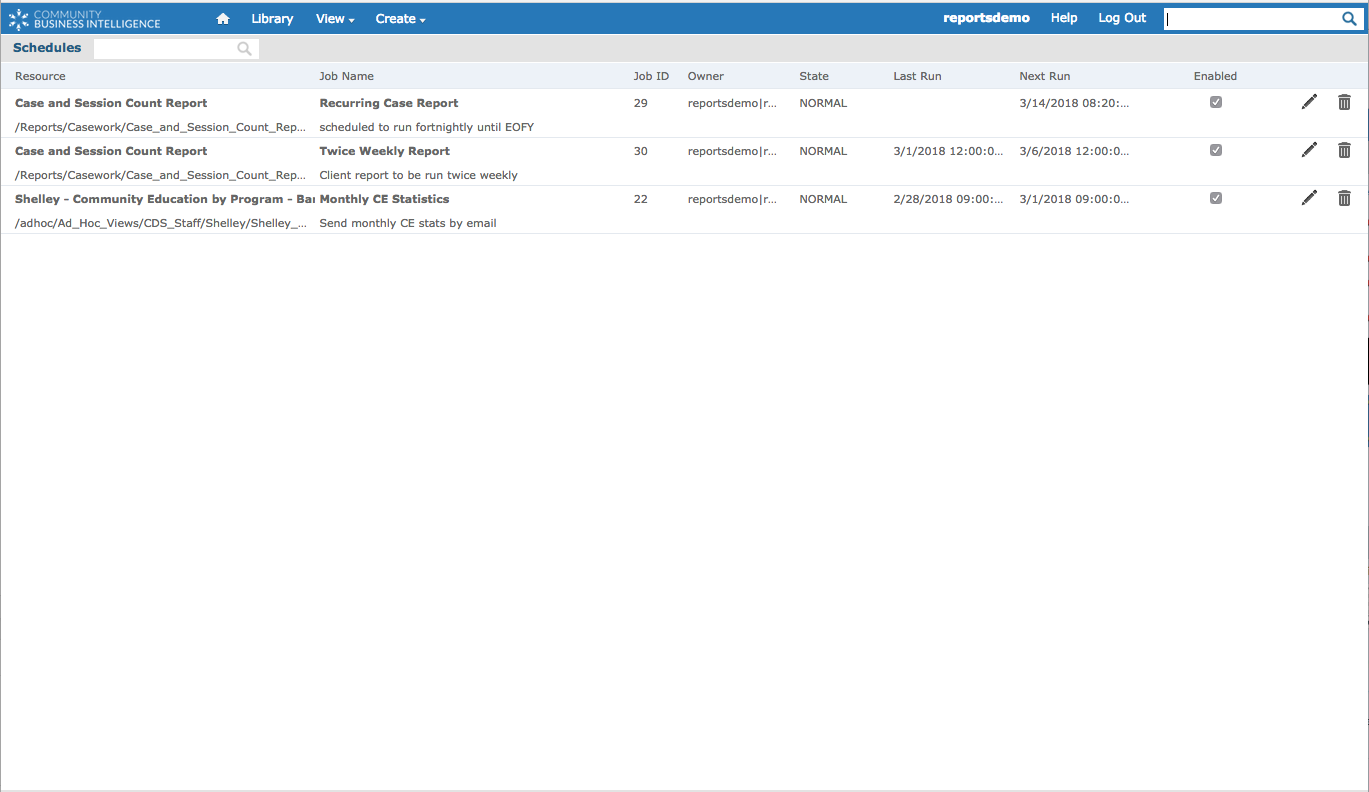Click the Next Run column header
The height and width of the screenshot is (792, 1369).
[x=1045, y=76]
